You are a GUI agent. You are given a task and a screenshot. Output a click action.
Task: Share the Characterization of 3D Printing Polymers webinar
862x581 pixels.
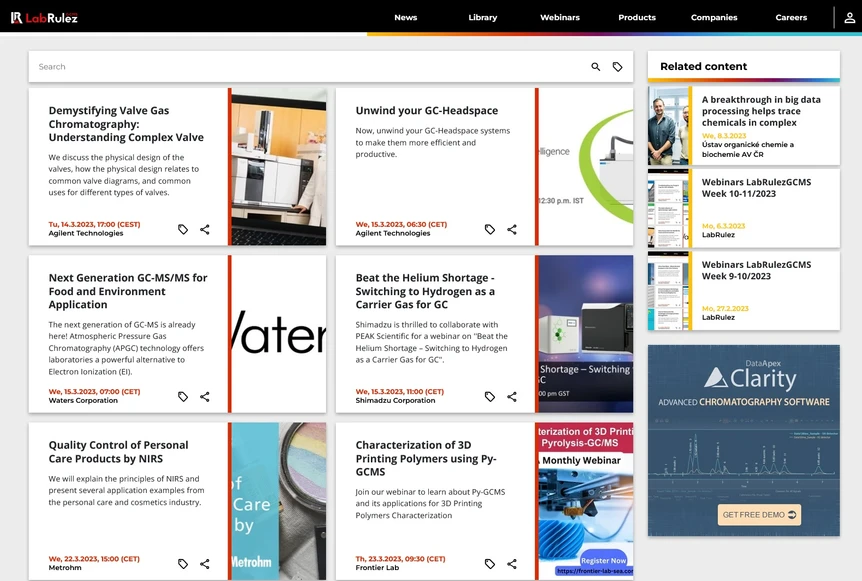[512, 563]
